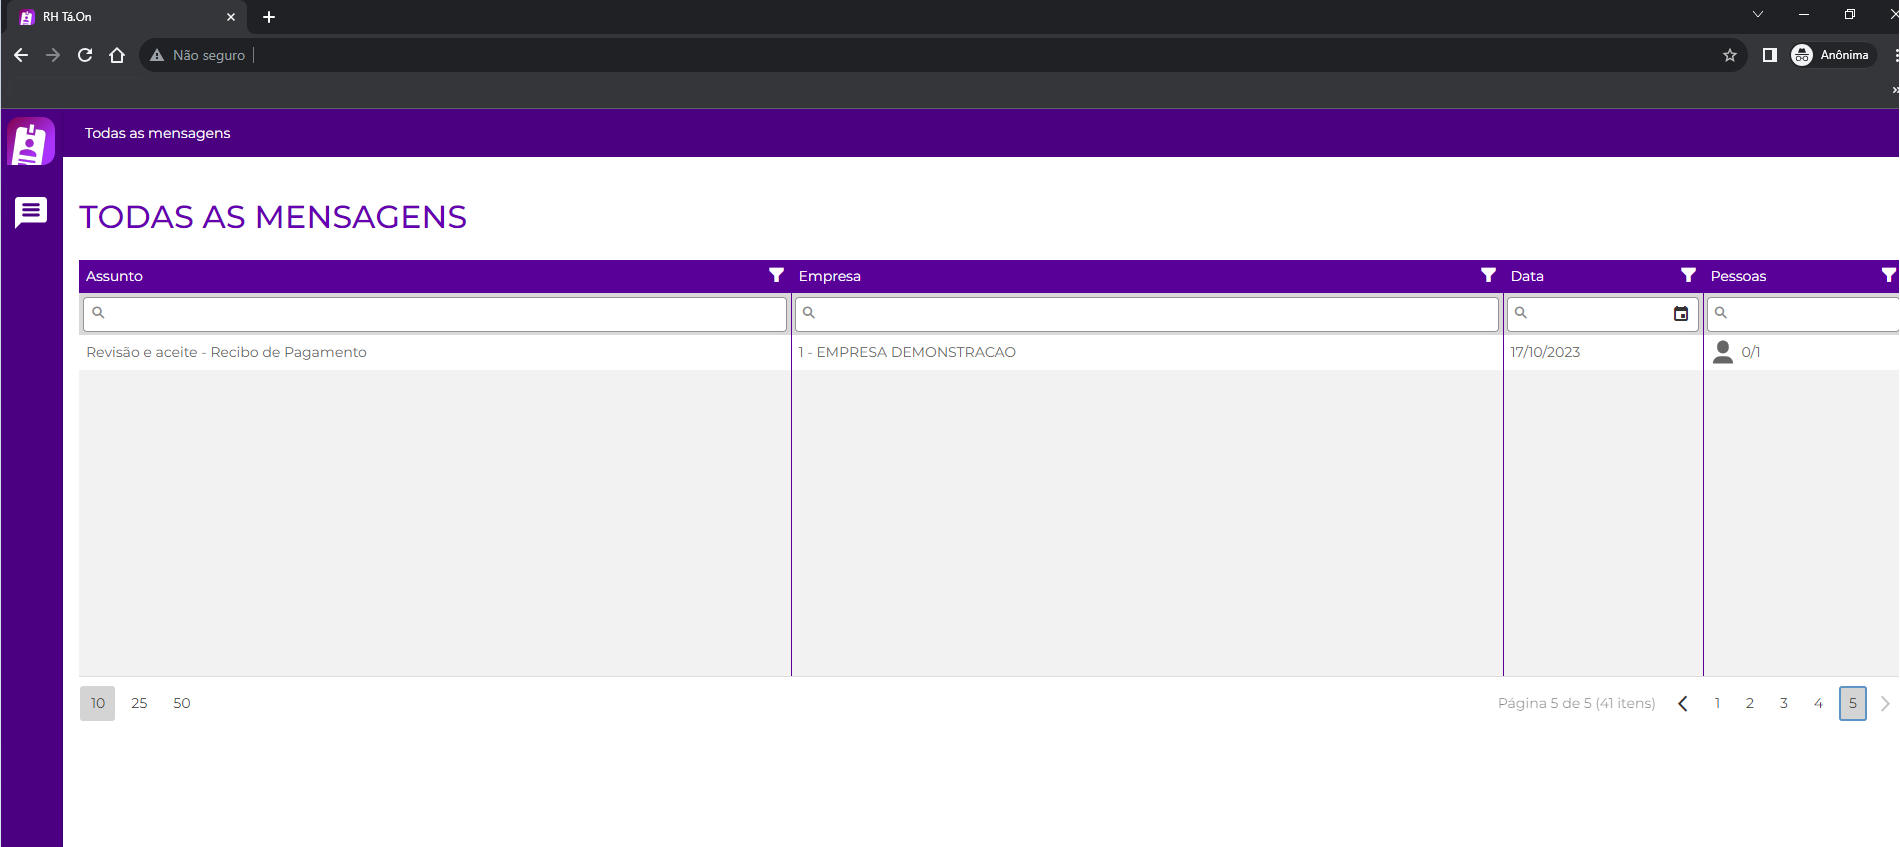Viewport: 1900px width, 847px height.
Task: Open the calendar date picker
Action: tap(1681, 314)
